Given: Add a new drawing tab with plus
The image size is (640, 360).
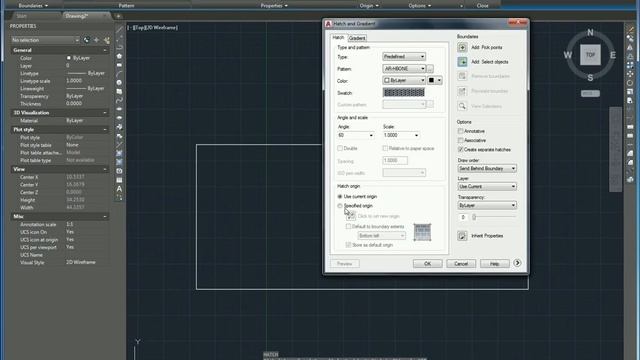Looking at the screenshot, I should pos(118,16).
